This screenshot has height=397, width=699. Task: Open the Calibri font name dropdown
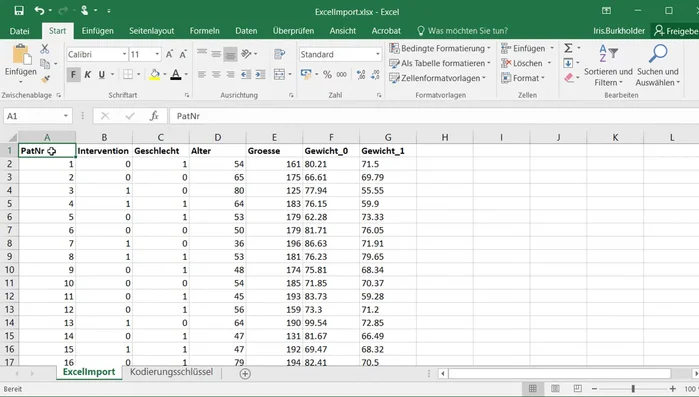point(124,54)
